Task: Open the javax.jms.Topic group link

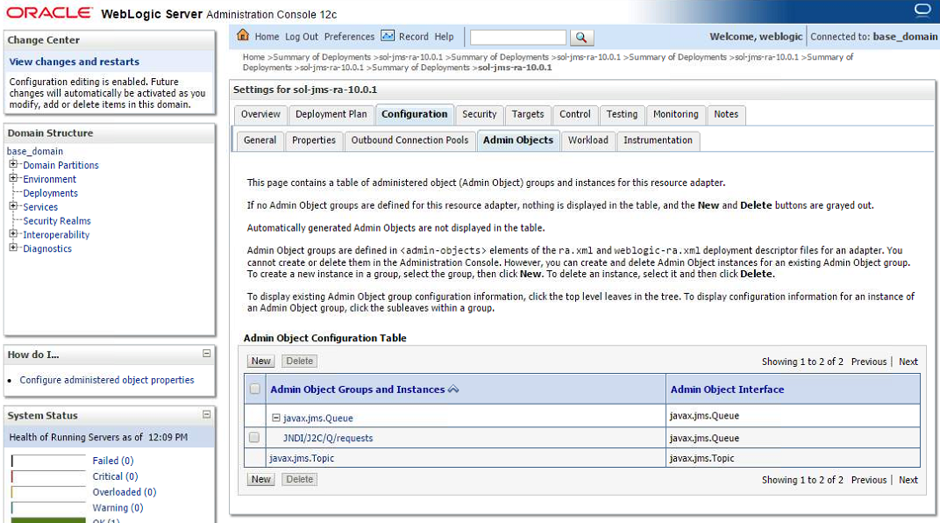Action: (x=302, y=458)
